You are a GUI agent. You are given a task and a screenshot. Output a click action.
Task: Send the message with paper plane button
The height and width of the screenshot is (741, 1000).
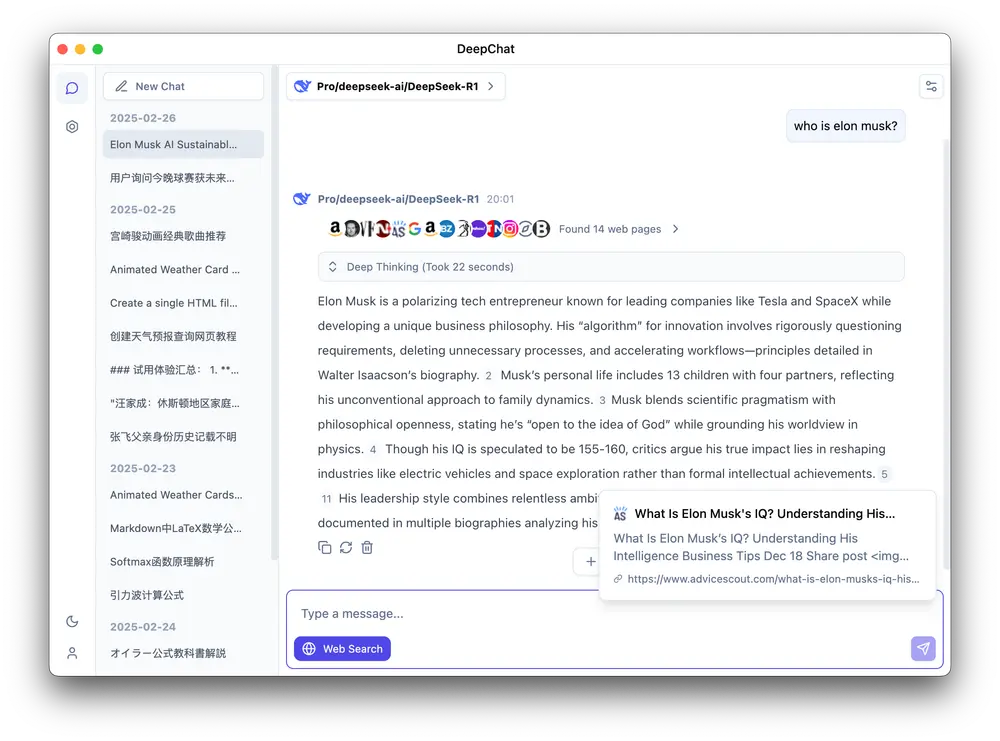point(923,649)
